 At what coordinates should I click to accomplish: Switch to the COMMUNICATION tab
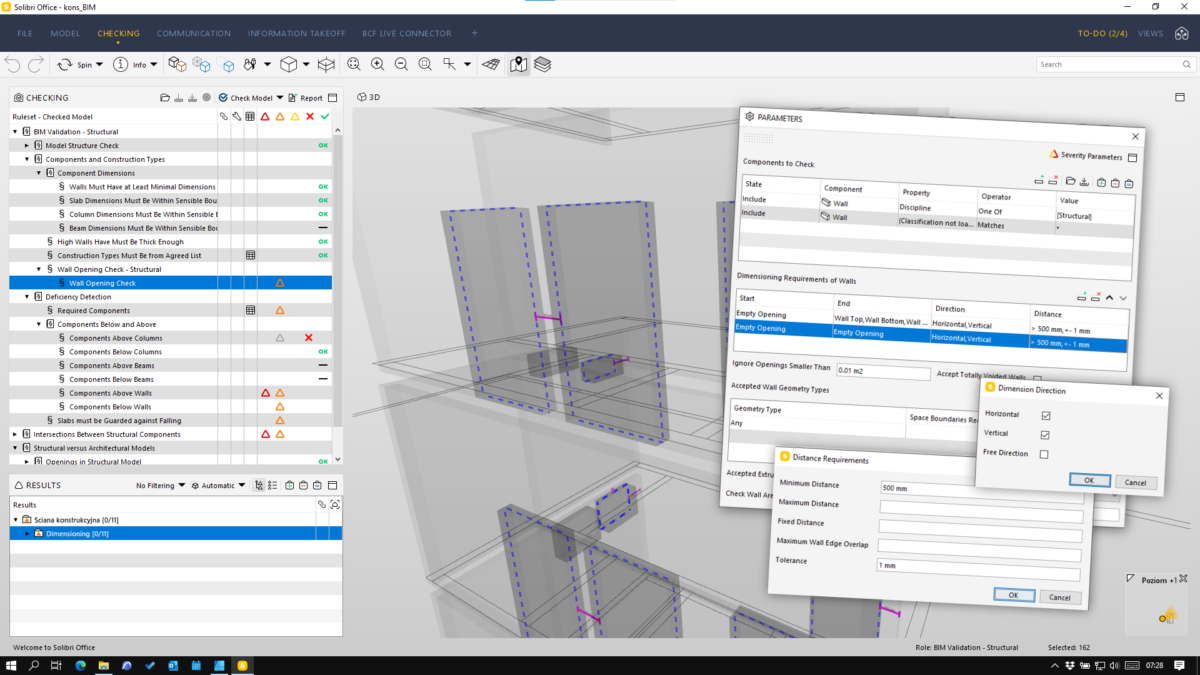193,33
